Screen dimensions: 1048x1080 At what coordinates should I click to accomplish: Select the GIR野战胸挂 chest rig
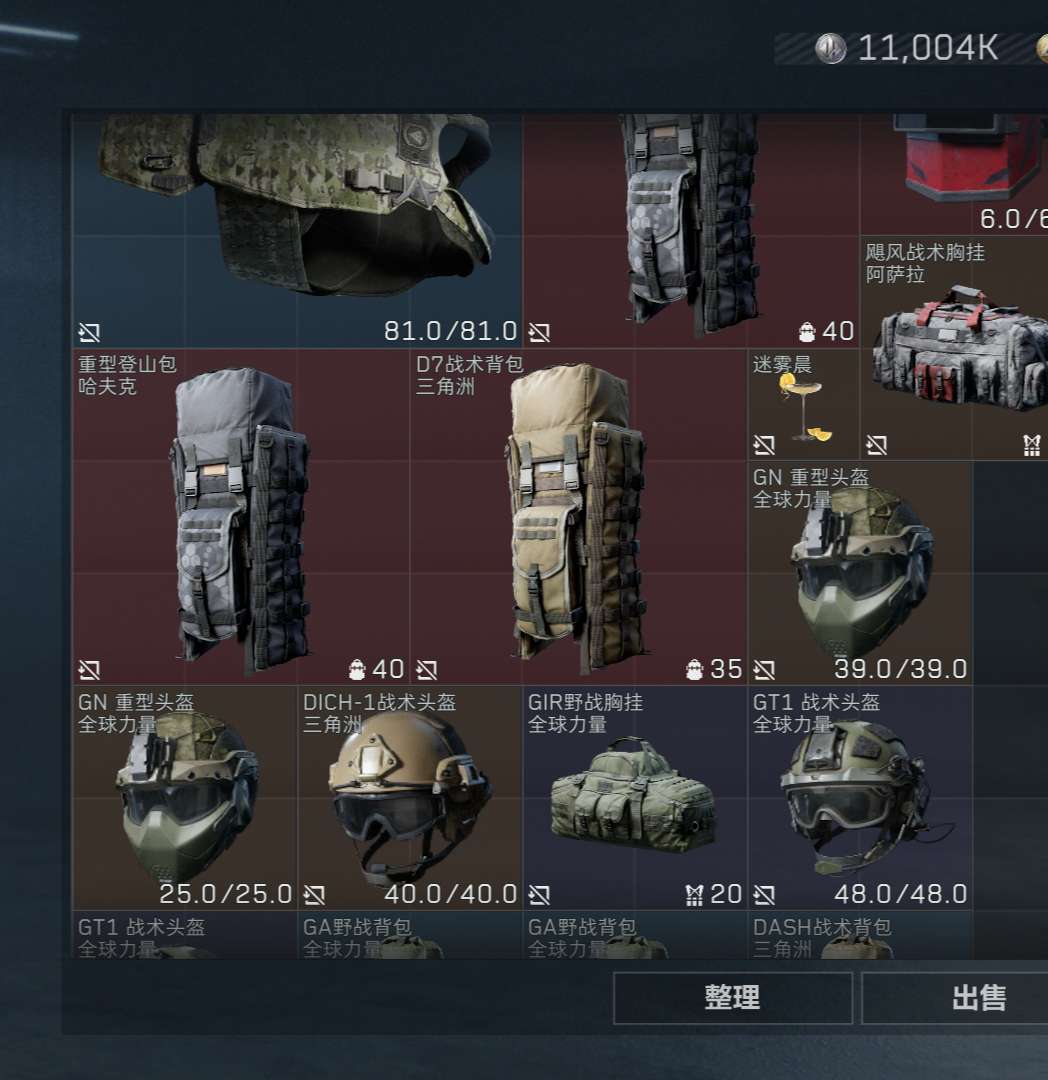click(x=635, y=798)
